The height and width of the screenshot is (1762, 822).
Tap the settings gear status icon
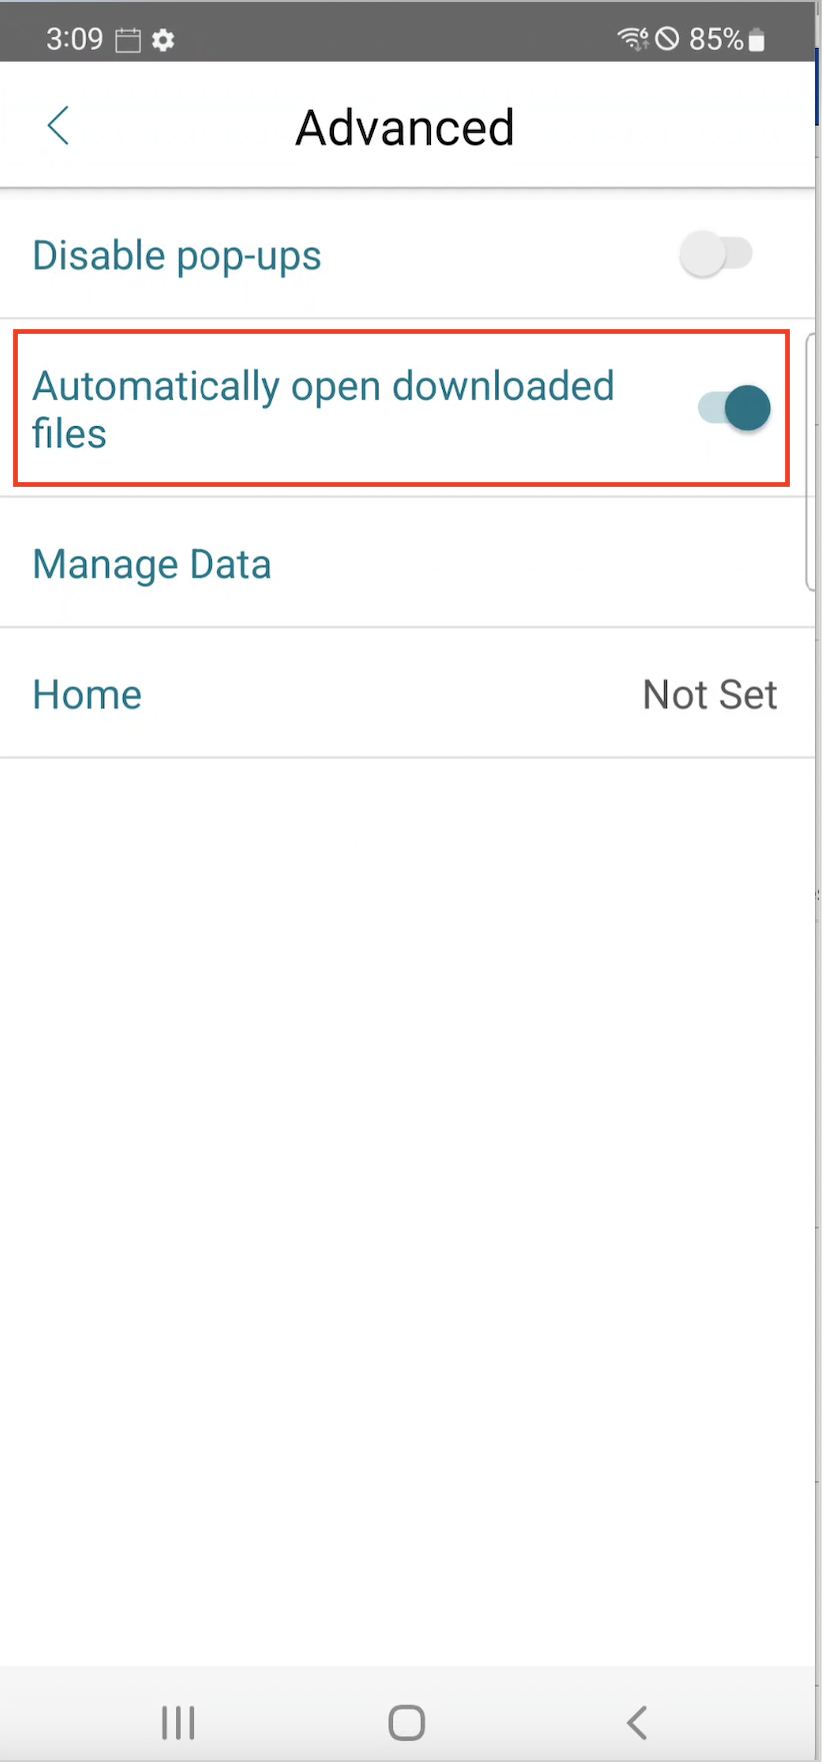[x=163, y=40]
